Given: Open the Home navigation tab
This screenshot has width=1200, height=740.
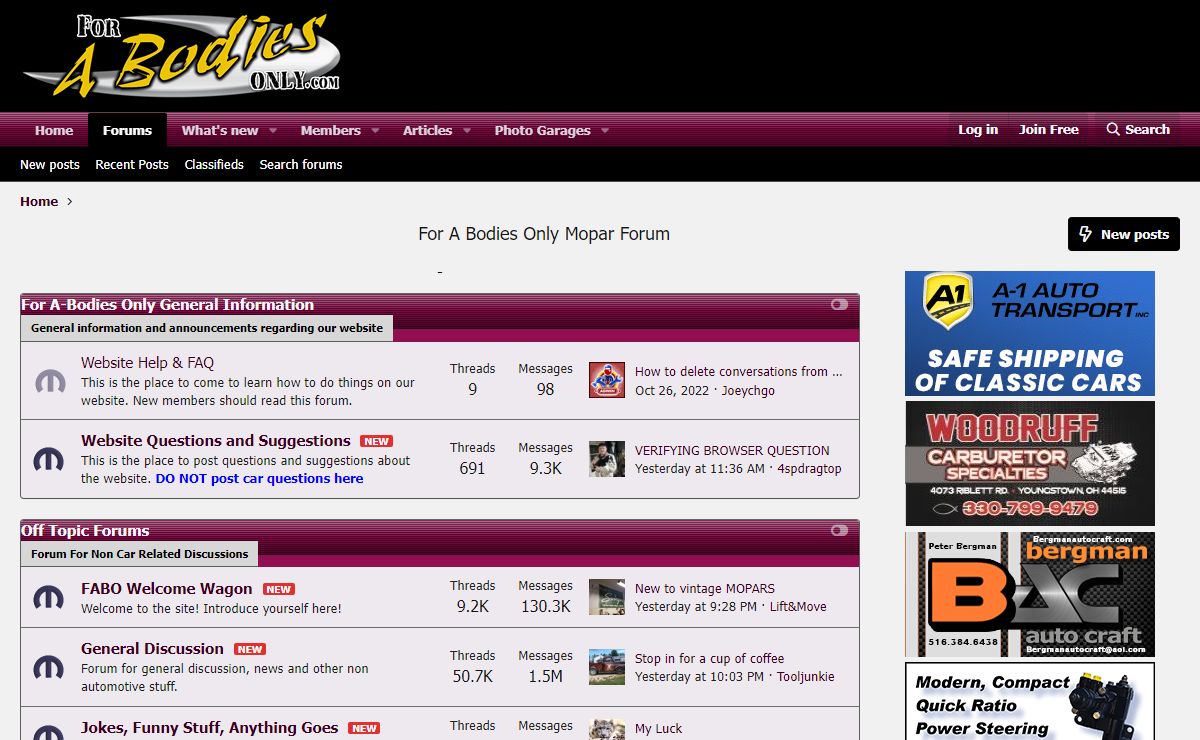Looking at the screenshot, I should (54, 130).
